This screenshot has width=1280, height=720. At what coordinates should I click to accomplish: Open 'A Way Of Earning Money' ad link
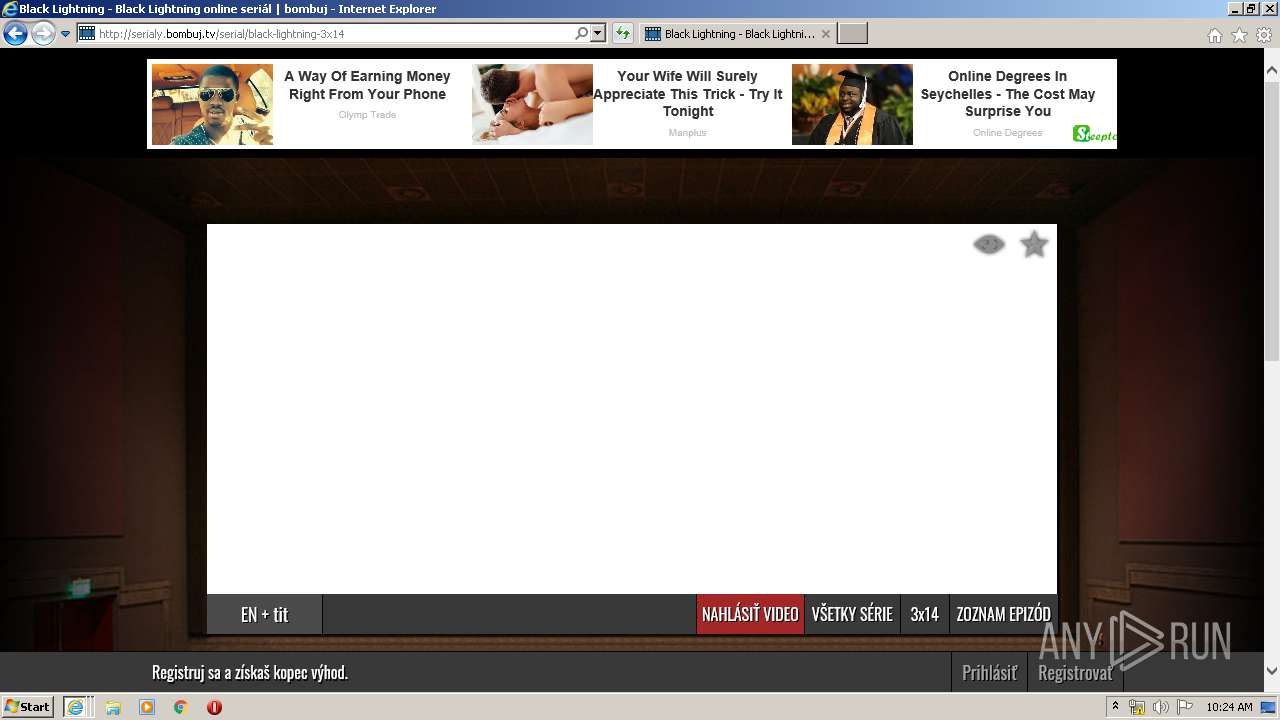pyautogui.click(x=367, y=85)
